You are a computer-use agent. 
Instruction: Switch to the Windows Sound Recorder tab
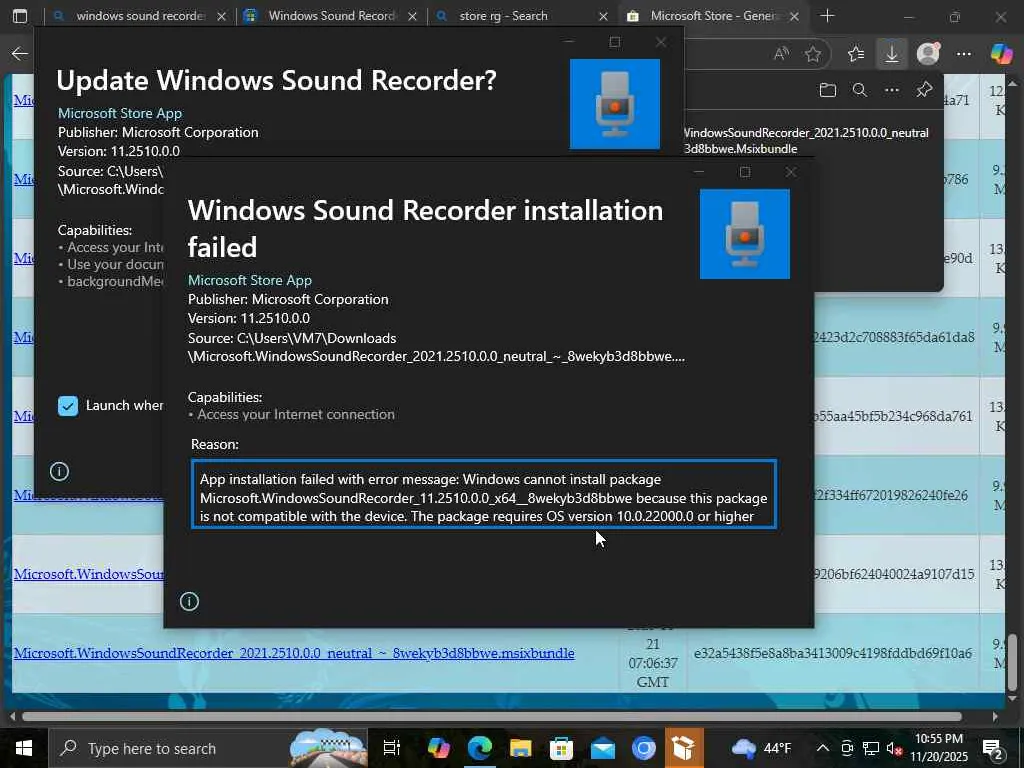331,16
